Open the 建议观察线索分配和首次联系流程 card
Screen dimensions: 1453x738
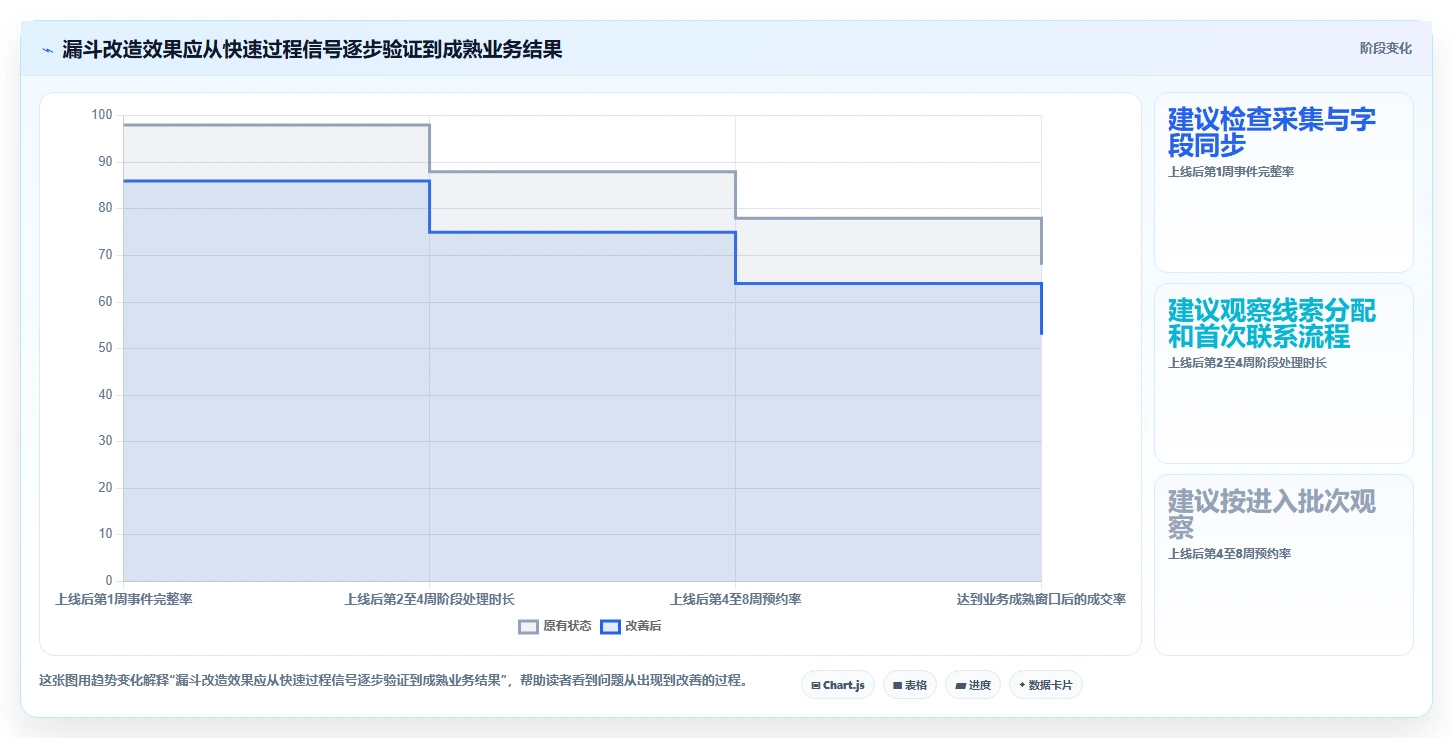pyautogui.click(x=1284, y=373)
